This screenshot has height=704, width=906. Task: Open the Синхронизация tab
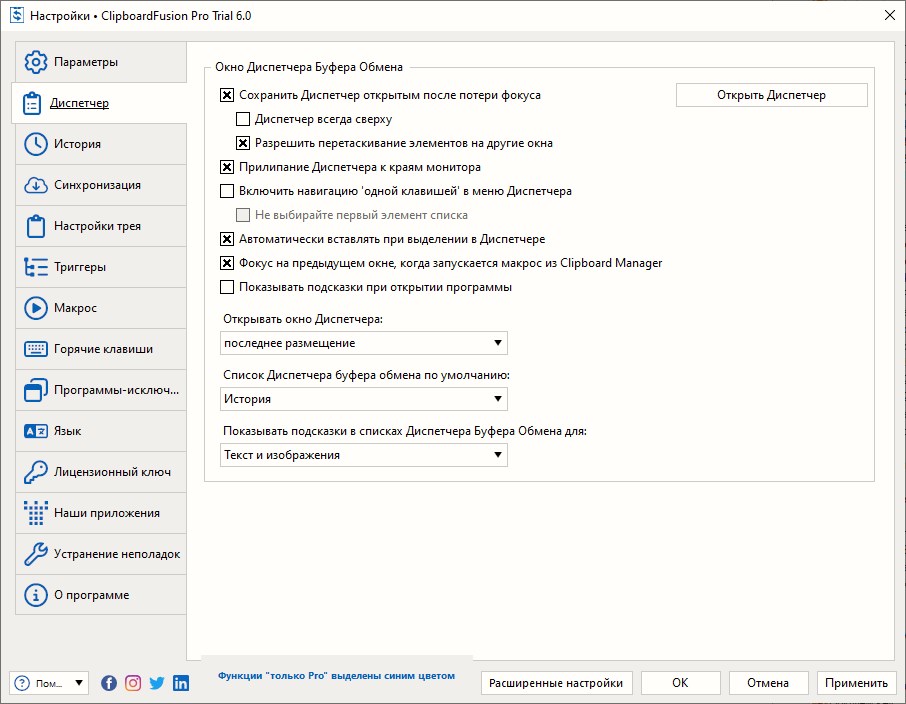coord(101,185)
